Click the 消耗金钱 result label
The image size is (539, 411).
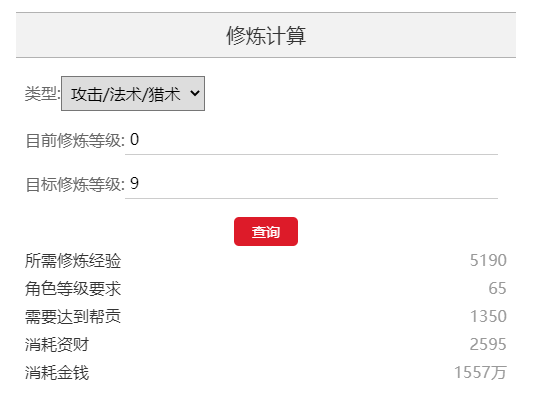tap(57, 373)
